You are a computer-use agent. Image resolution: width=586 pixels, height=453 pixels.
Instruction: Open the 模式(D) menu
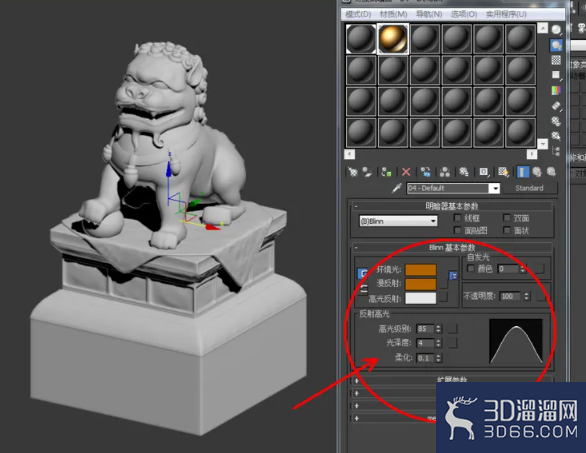click(x=358, y=14)
